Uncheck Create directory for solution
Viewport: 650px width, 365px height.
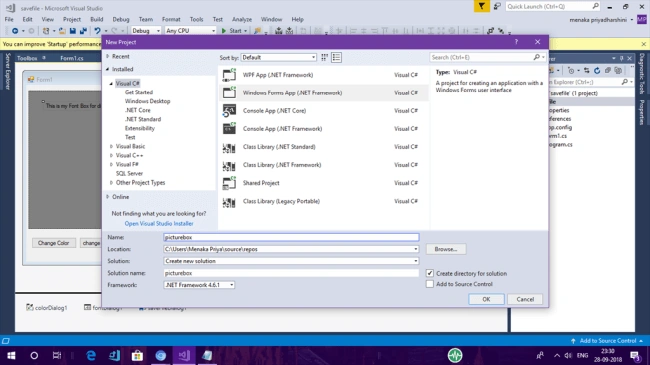coord(430,273)
